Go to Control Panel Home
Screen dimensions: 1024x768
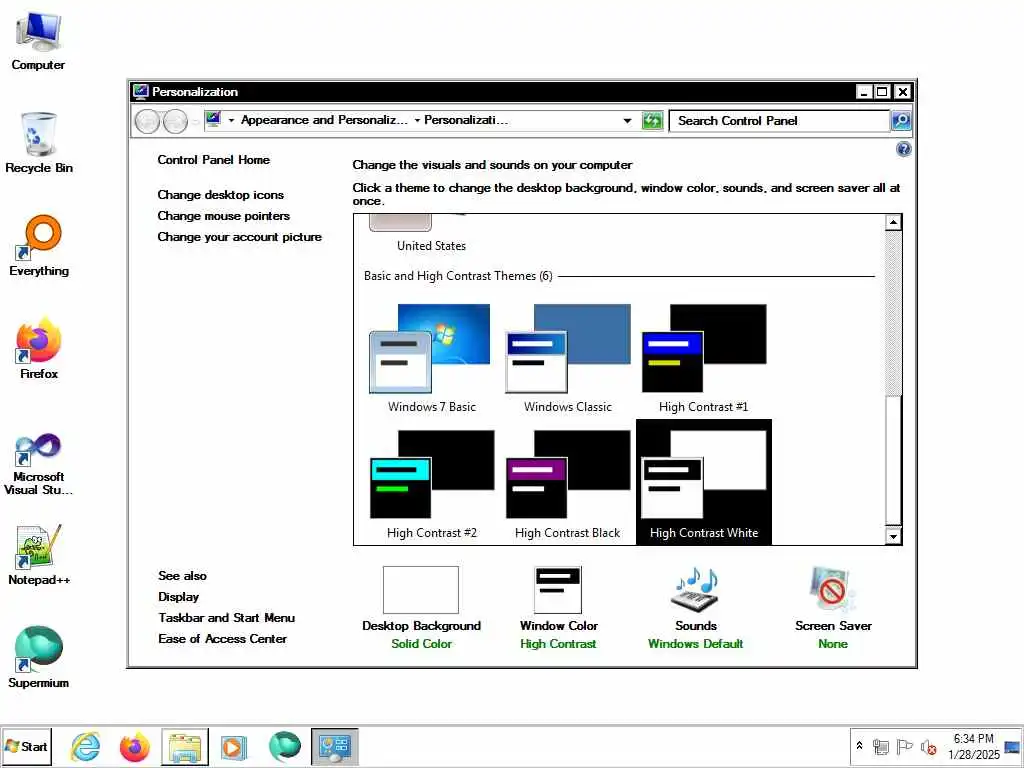point(214,159)
